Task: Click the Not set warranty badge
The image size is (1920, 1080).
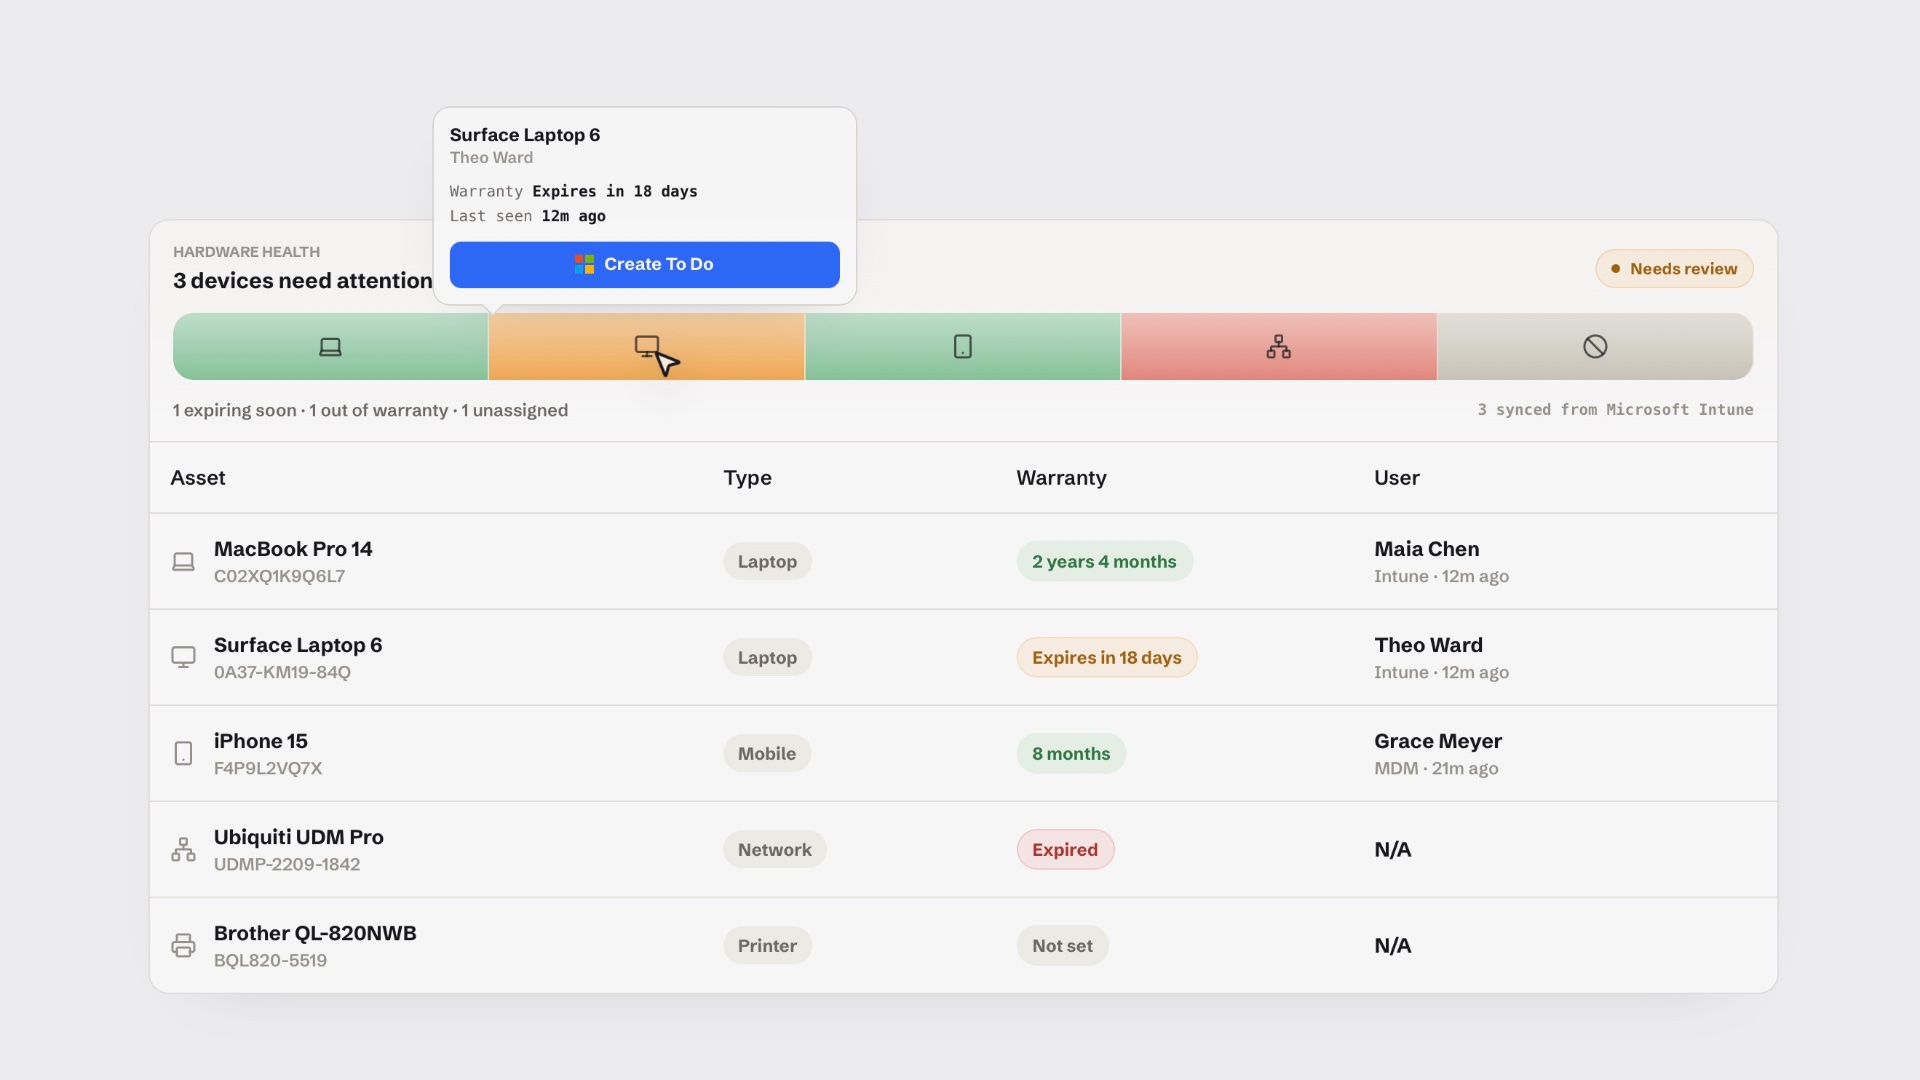Action: click(x=1062, y=946)
